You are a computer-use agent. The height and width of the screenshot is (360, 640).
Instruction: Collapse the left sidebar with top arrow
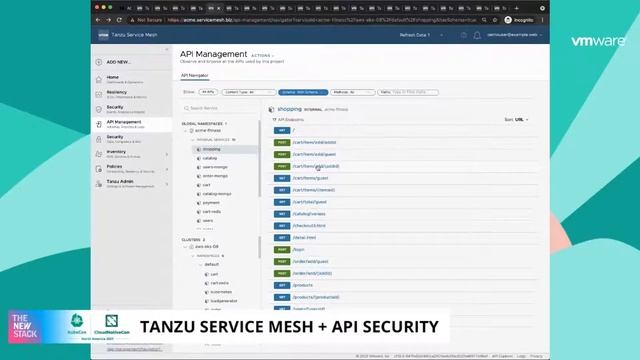tap(167, 49)
